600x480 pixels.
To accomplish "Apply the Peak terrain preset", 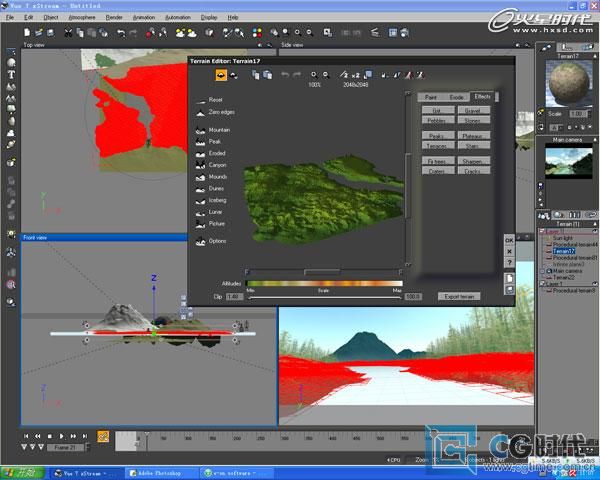I will (x=209, y=142).
